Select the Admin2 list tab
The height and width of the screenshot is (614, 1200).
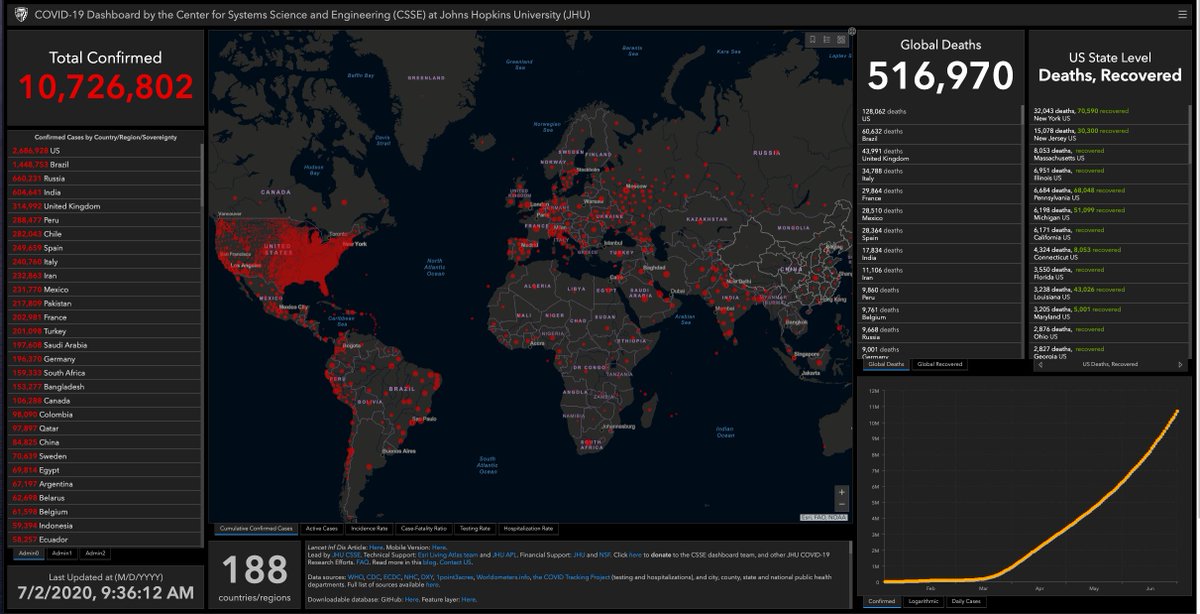[96, 552]
